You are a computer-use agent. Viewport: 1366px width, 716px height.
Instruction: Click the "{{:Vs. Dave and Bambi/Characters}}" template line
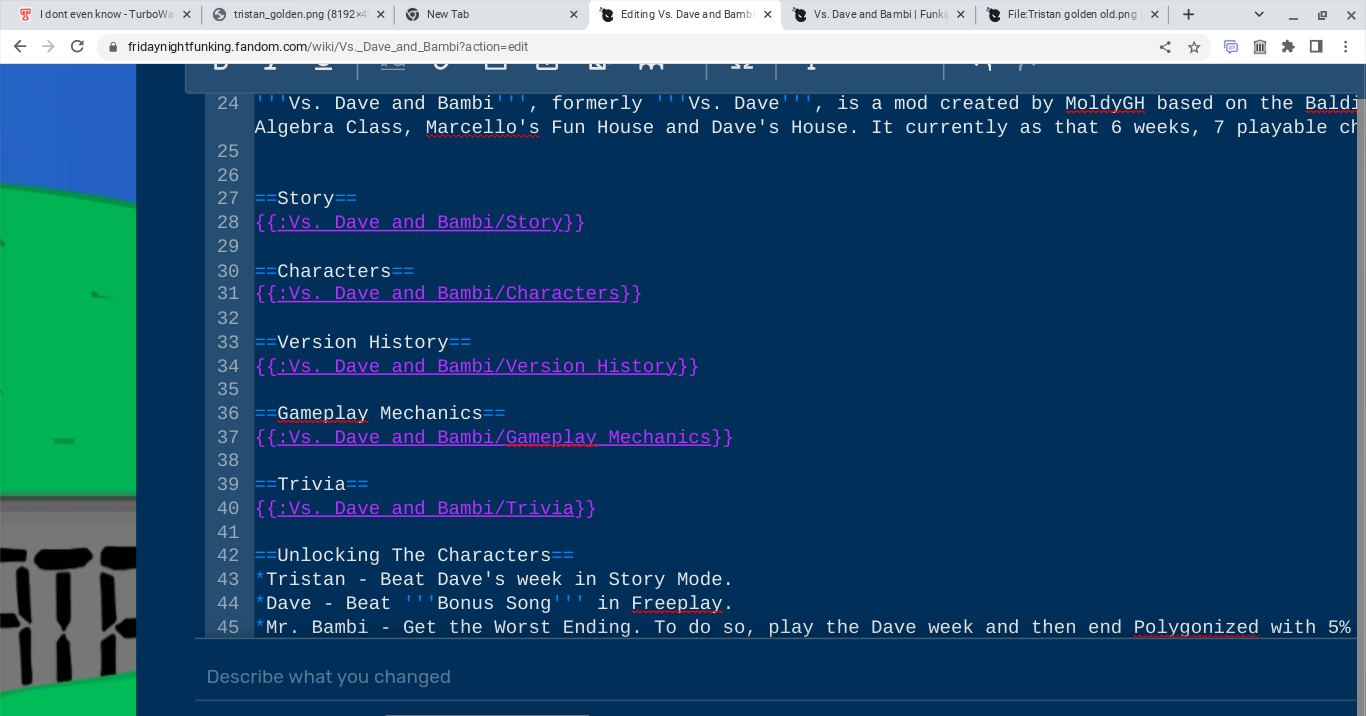pos(448,293)
